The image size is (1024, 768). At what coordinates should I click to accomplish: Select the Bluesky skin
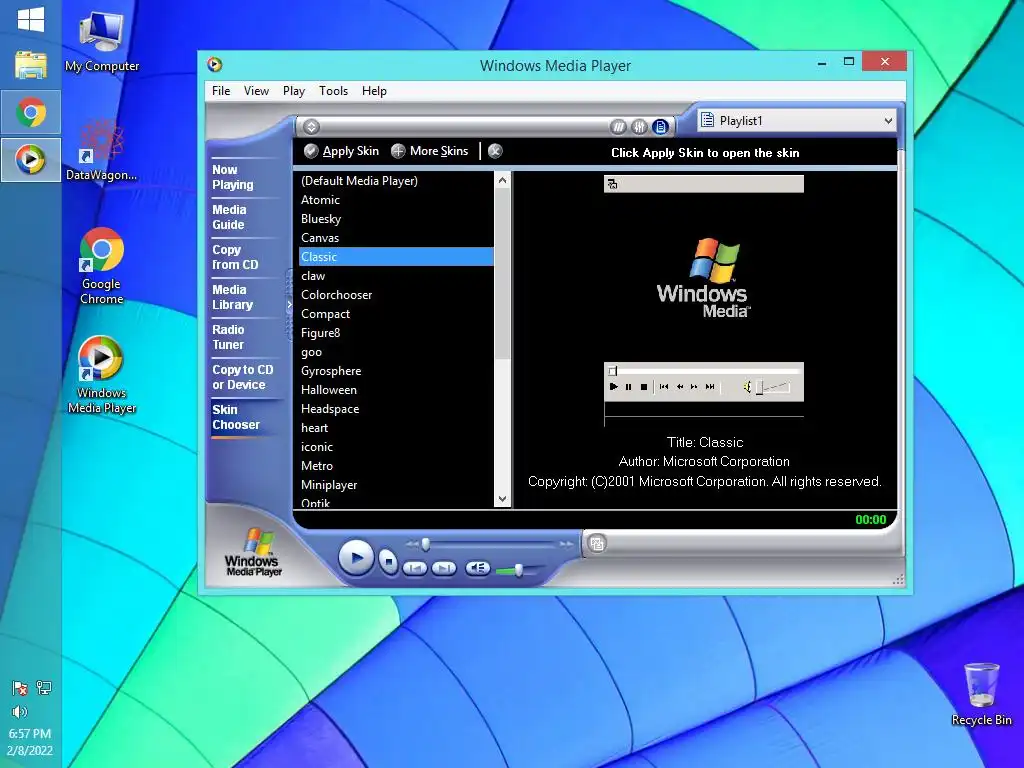tap(396, 219)
